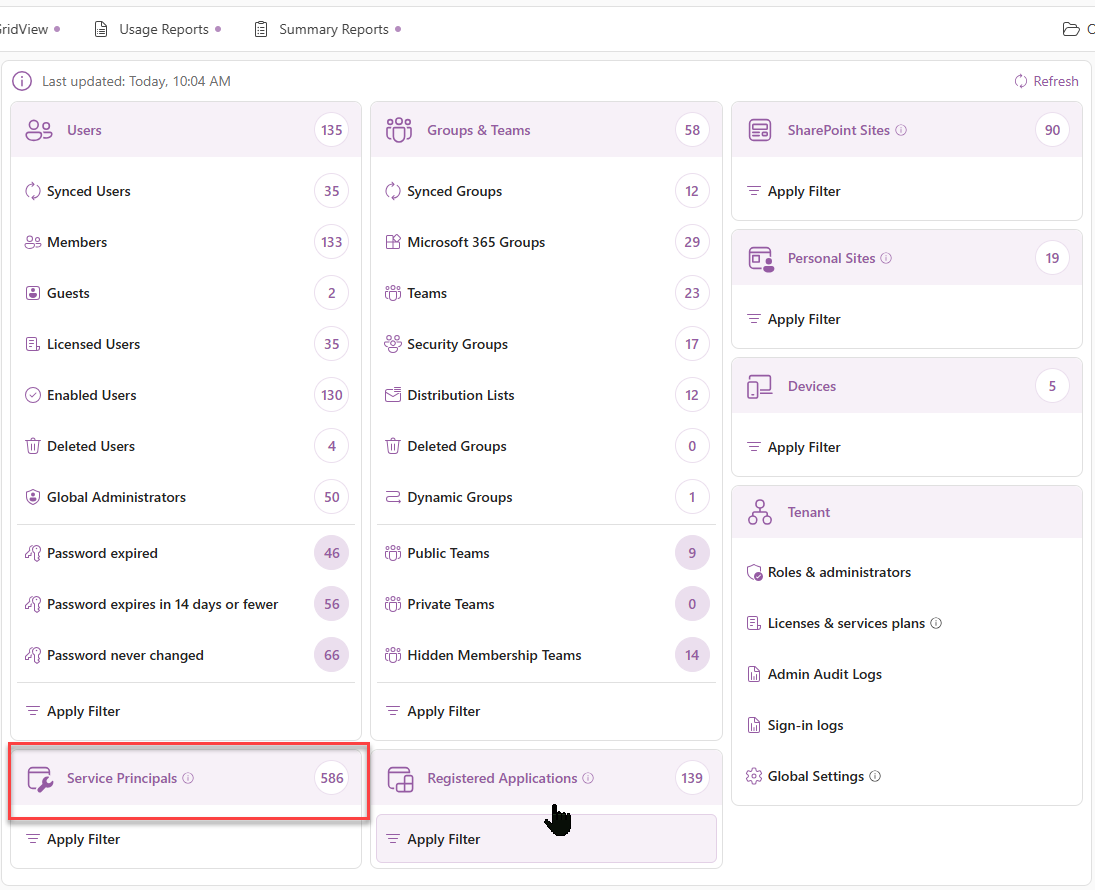This screenshot has width=1095, height=890.
Task: Refresh the dashboard data
Action: coord(1046,81)
